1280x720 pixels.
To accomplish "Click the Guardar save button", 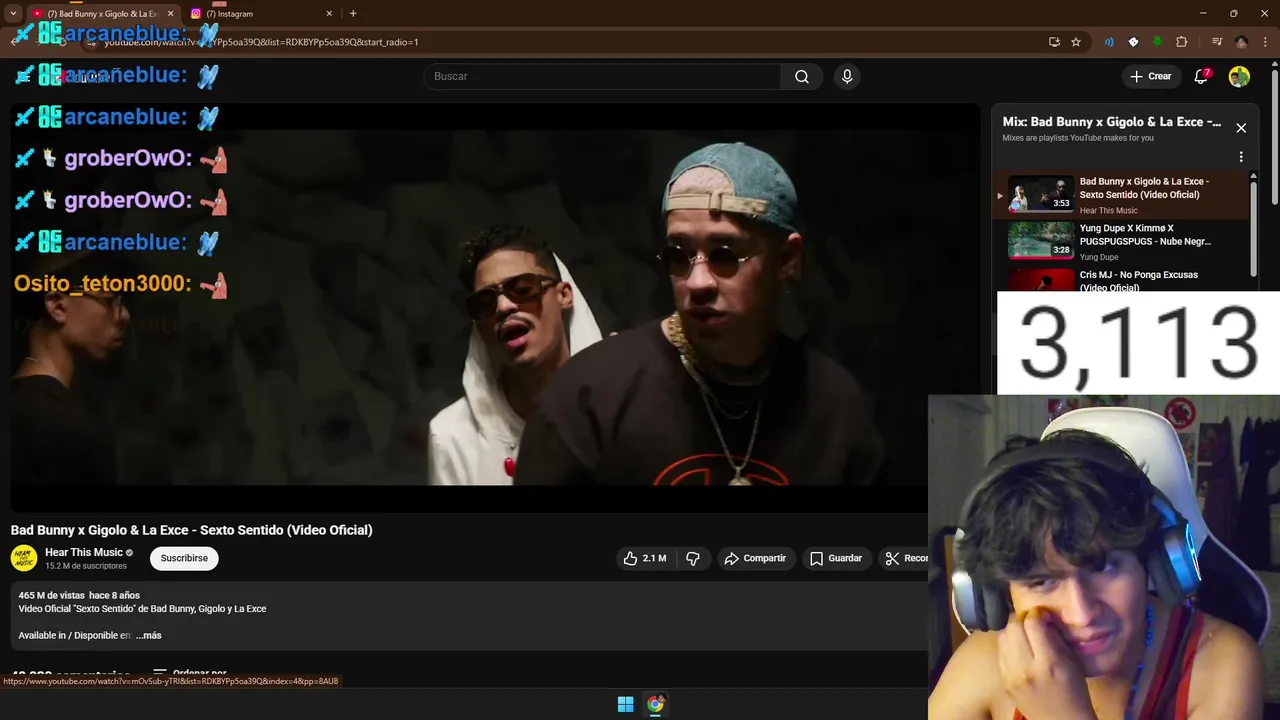I will [836, 558].
